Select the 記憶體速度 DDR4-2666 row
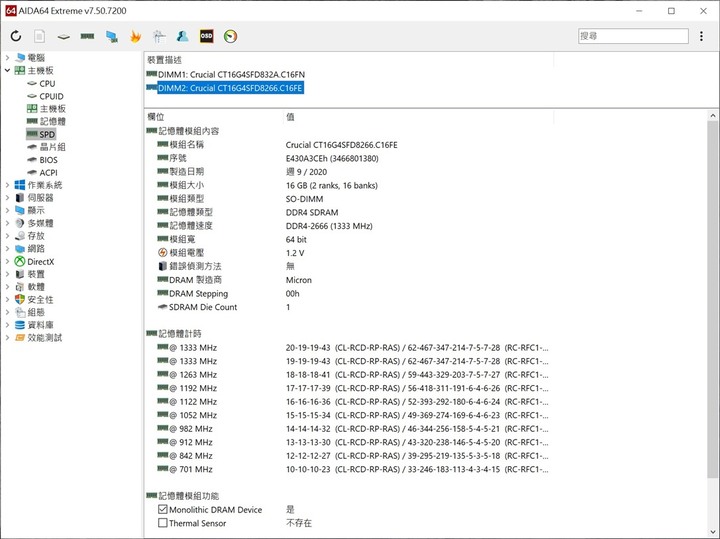The height and width of the screenshot is (539, 720). click(348, 226)
